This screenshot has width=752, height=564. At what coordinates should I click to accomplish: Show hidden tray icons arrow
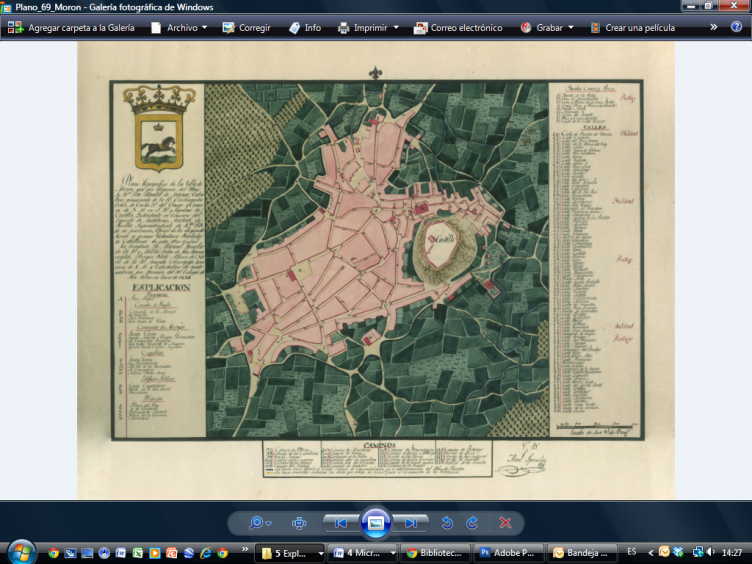651,552
